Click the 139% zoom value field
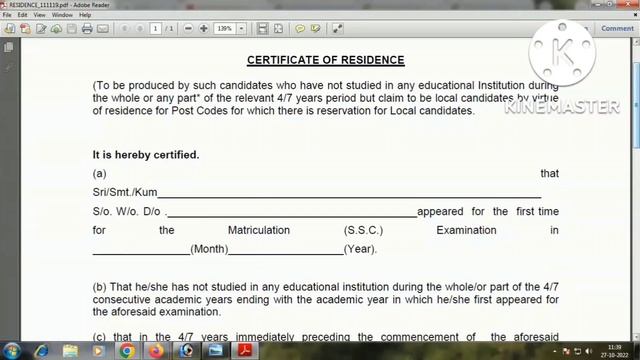The image size is (640, 360). [224, 29]
